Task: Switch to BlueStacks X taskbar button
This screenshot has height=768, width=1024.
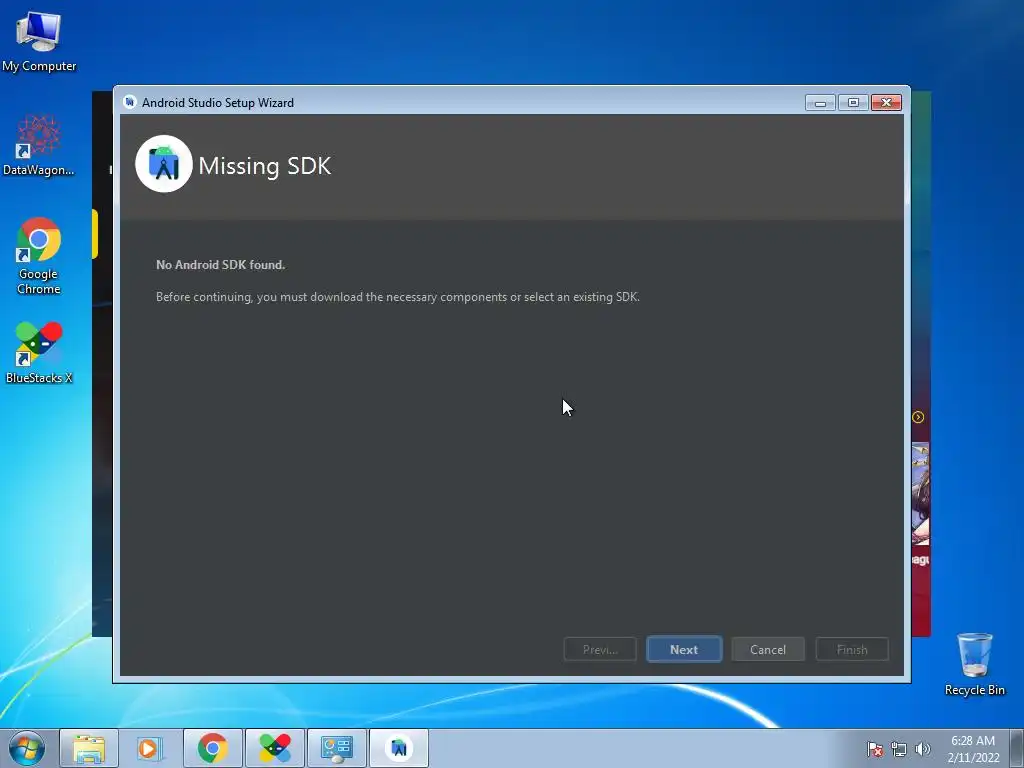Action: pos(274,748)
